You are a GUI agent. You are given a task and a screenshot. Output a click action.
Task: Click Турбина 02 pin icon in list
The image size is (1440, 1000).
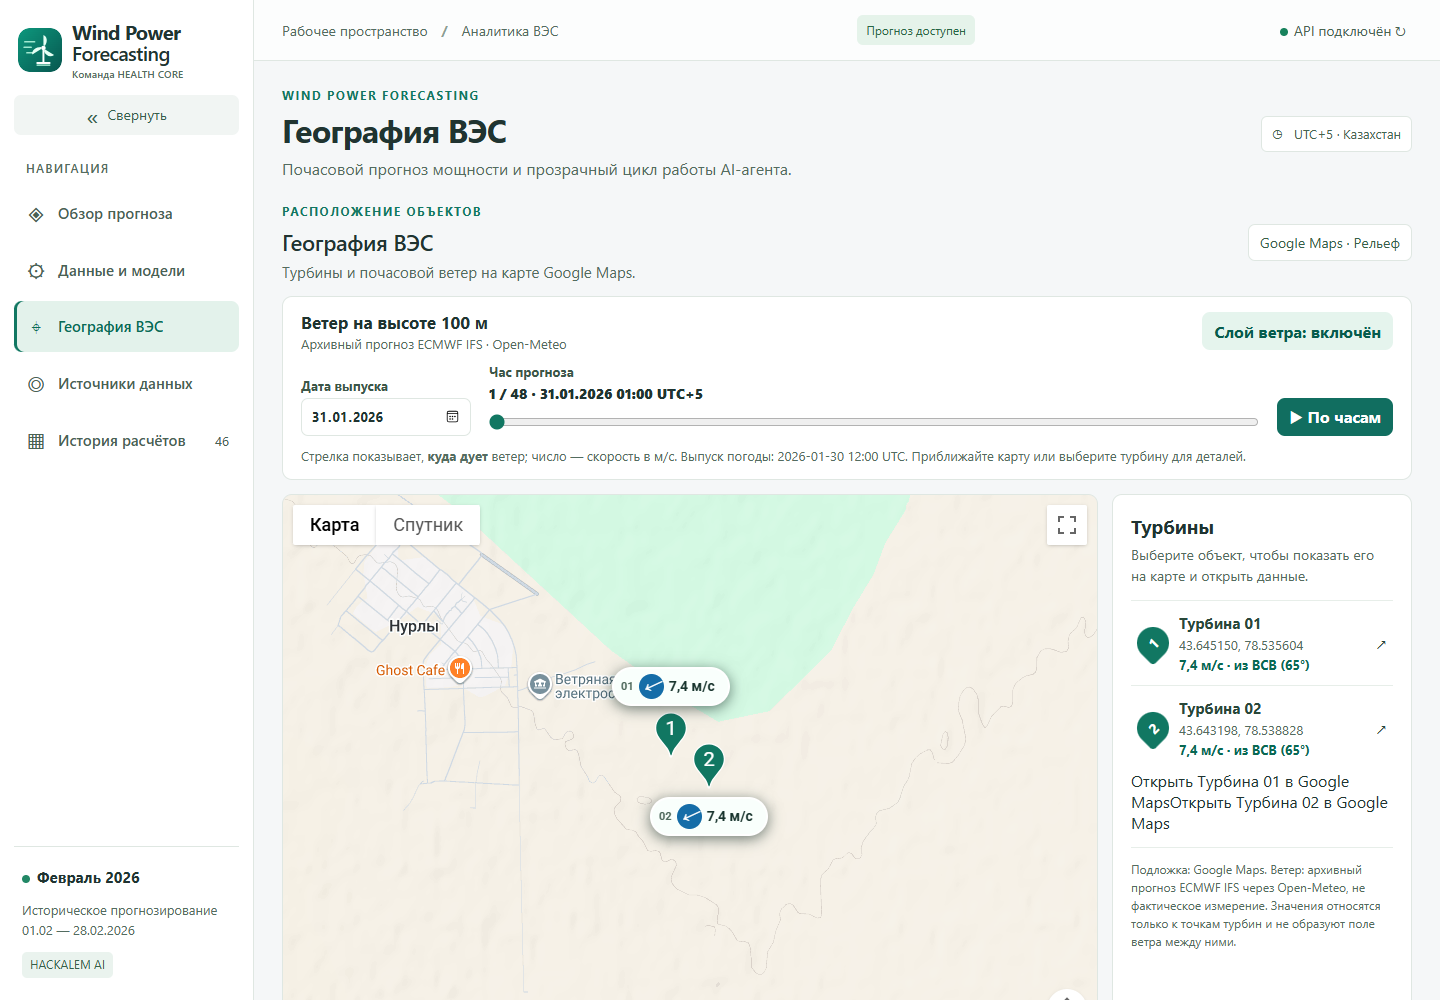[1153, 730]
